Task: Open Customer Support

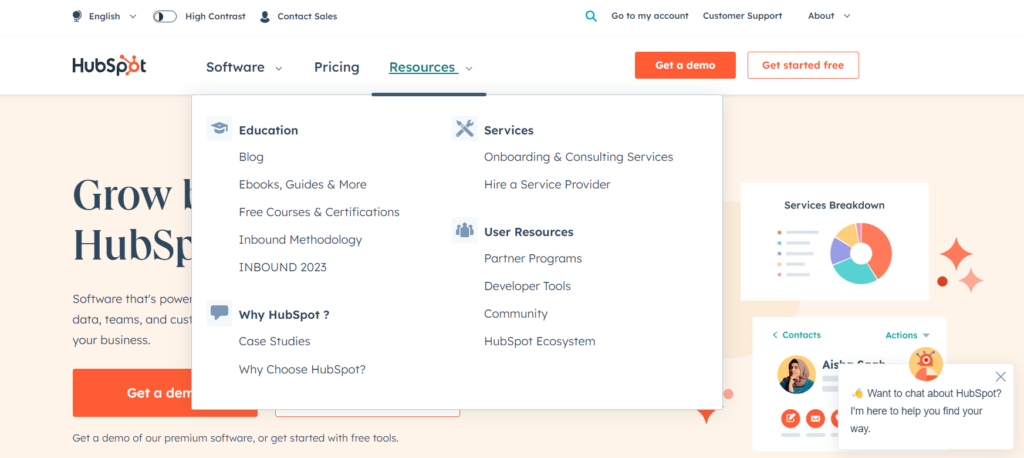Action: pyautogui.click(x=743, y=16)
